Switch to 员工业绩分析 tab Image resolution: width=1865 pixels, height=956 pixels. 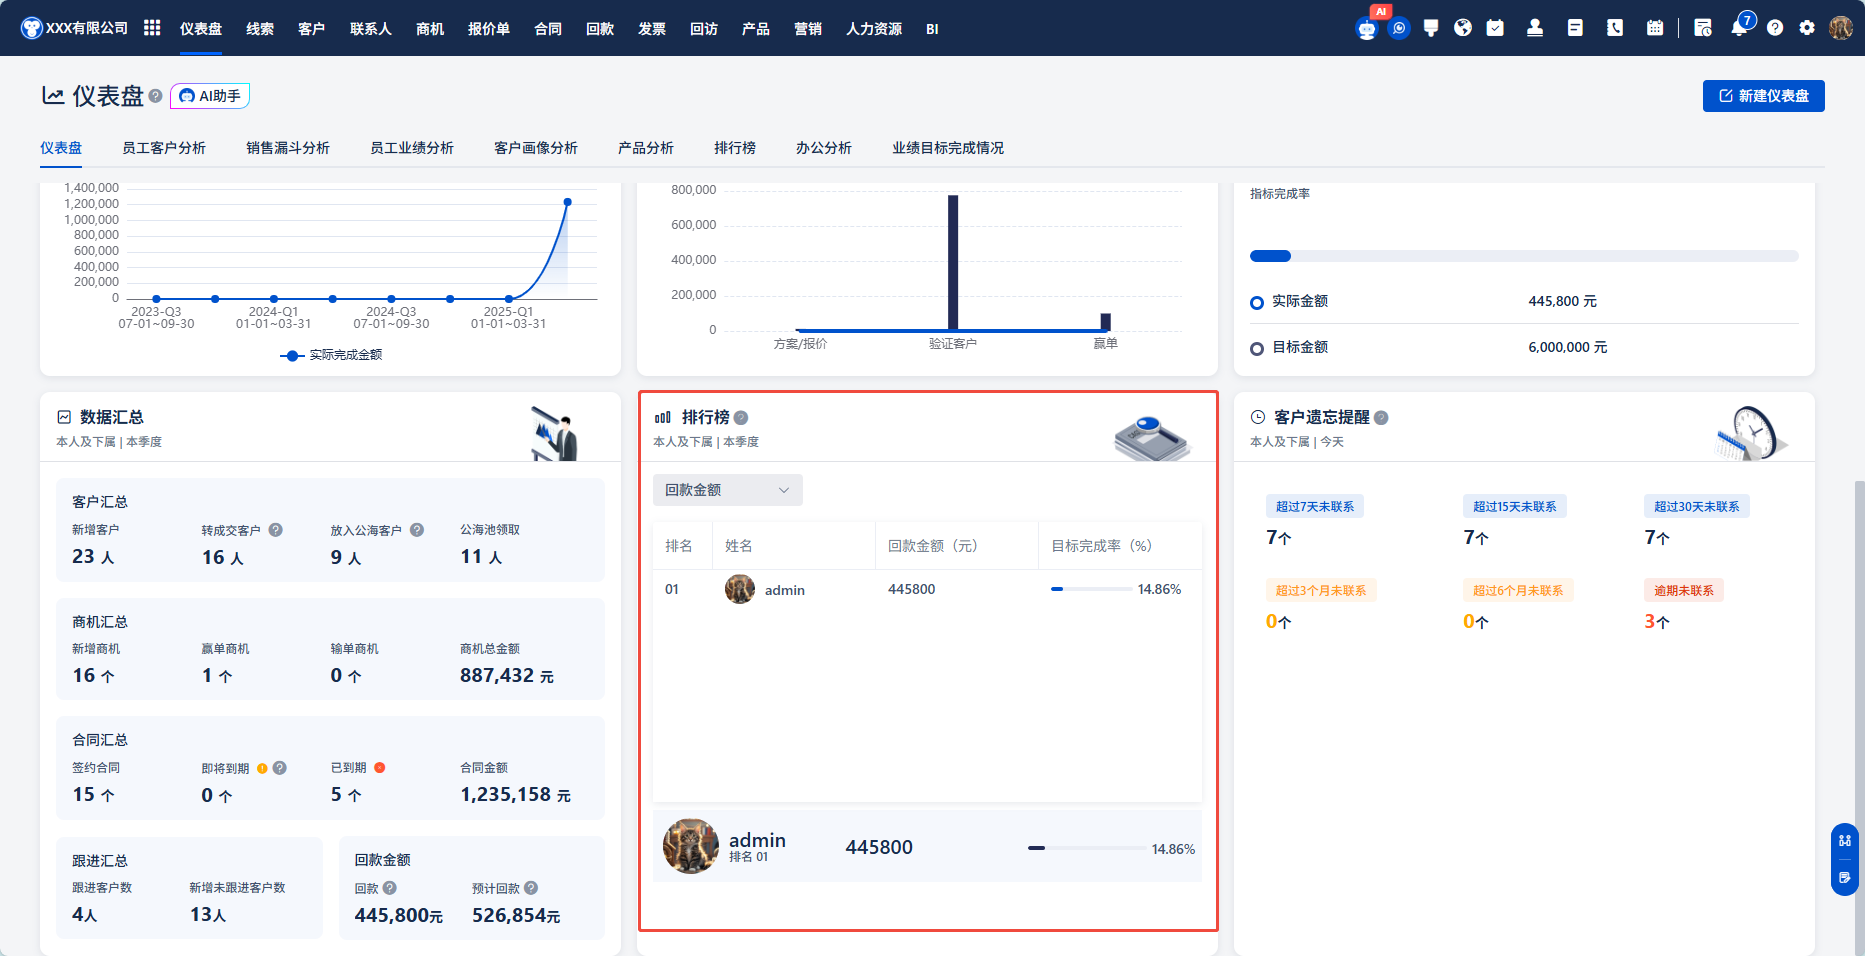coord(412,148)
